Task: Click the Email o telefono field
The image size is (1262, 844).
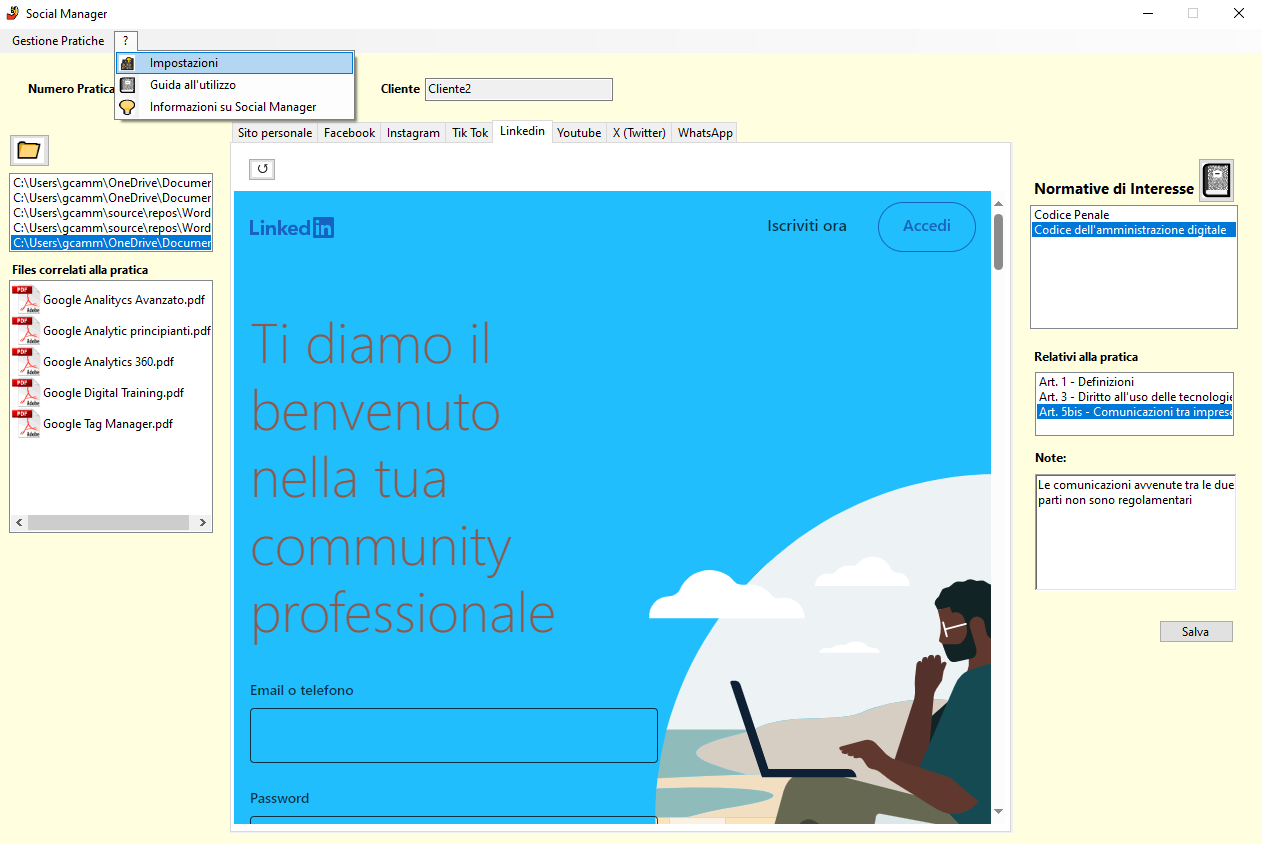Action: tap(454, 735)
